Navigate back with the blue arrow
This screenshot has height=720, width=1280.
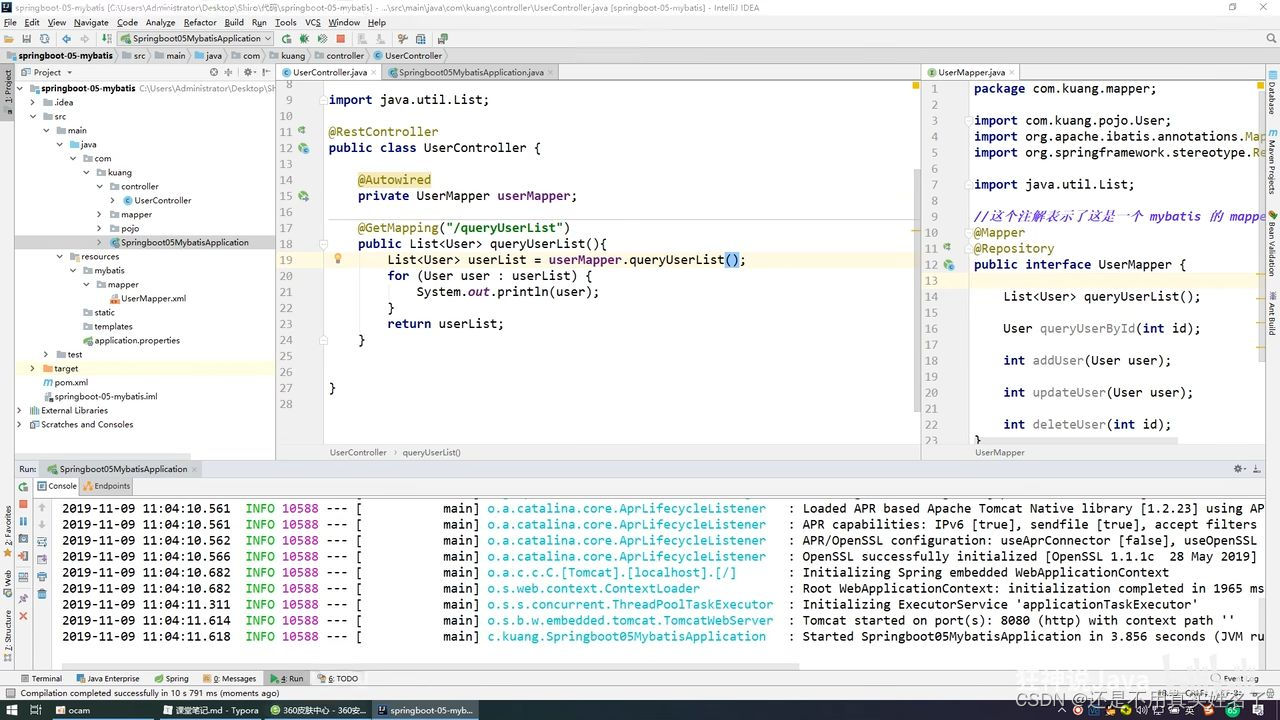(x=66, y=38)
